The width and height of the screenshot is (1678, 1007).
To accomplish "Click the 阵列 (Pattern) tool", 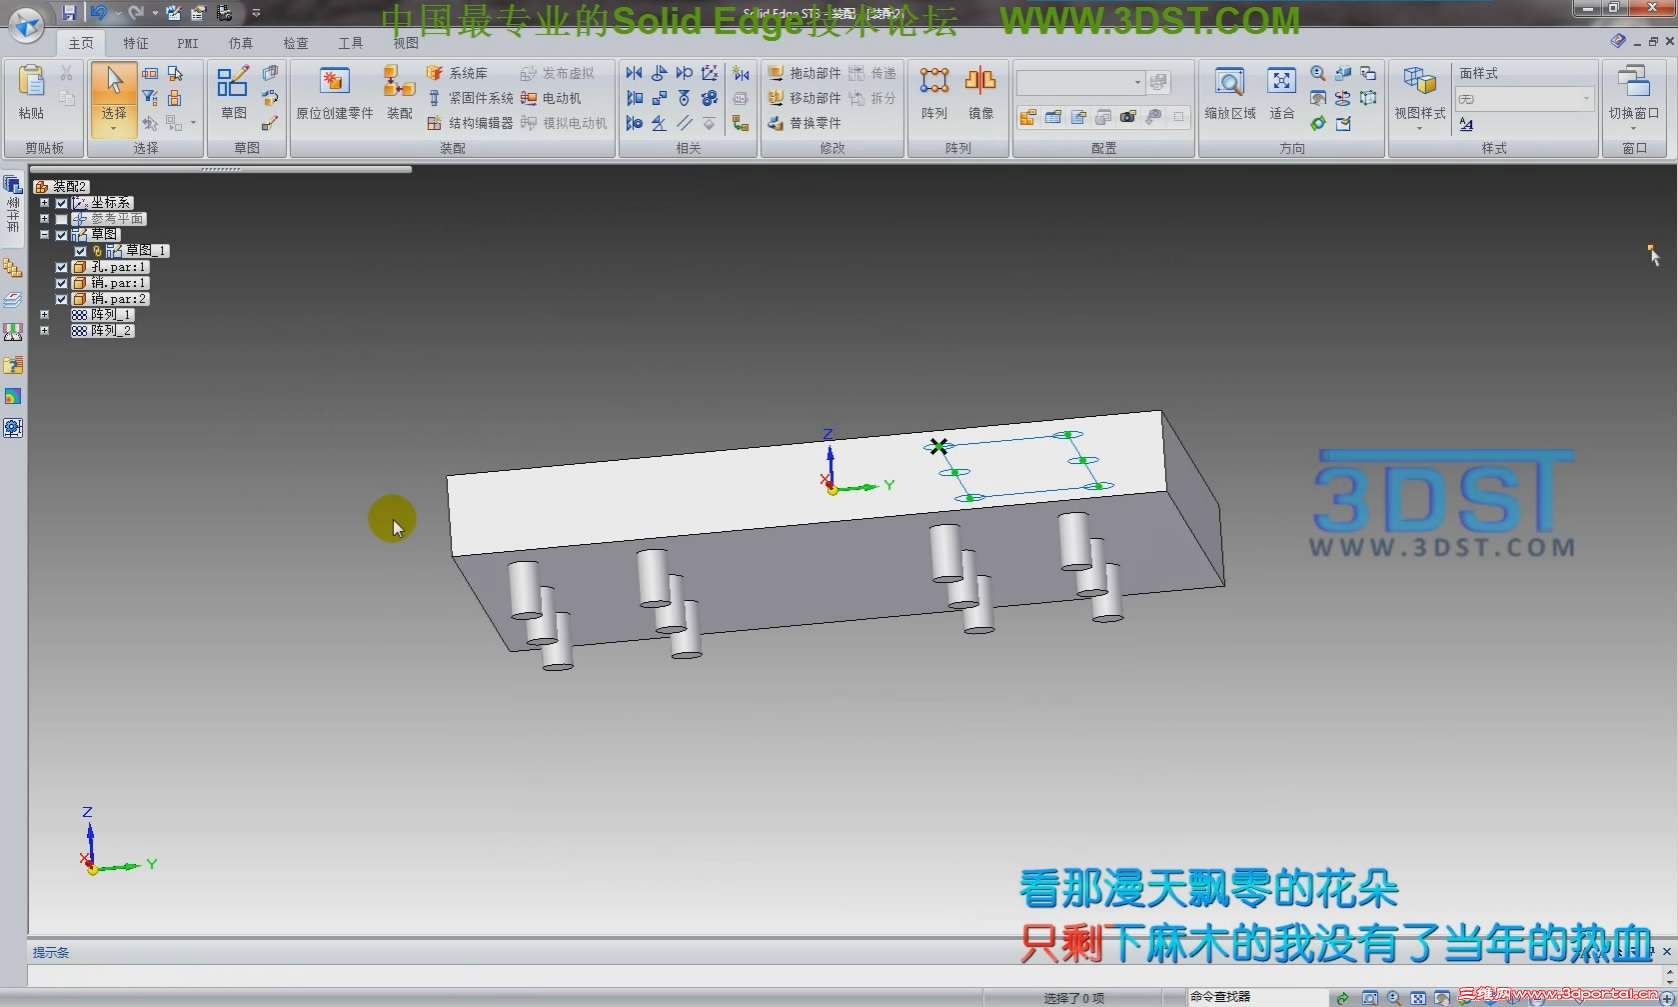I will coord(934,93).
